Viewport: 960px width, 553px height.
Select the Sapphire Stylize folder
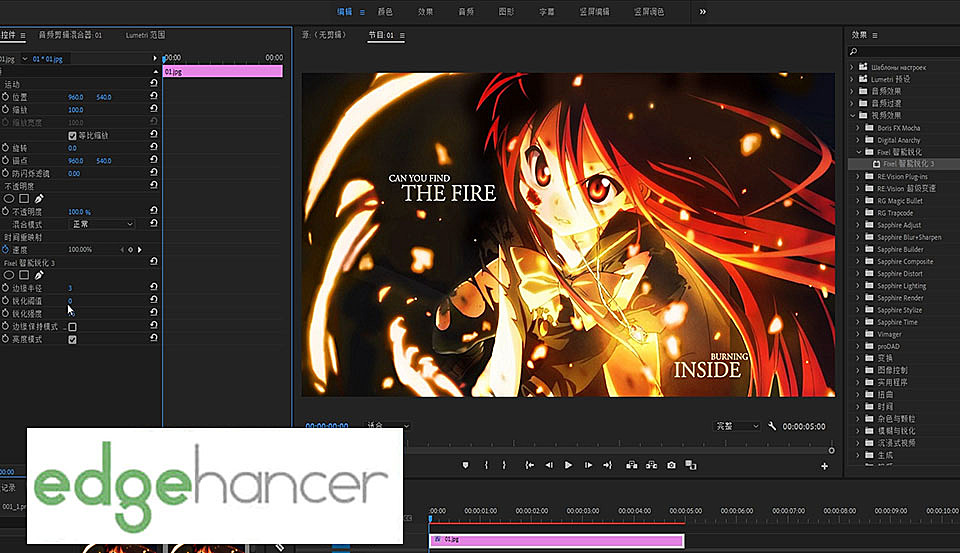[x=899, y=310]
